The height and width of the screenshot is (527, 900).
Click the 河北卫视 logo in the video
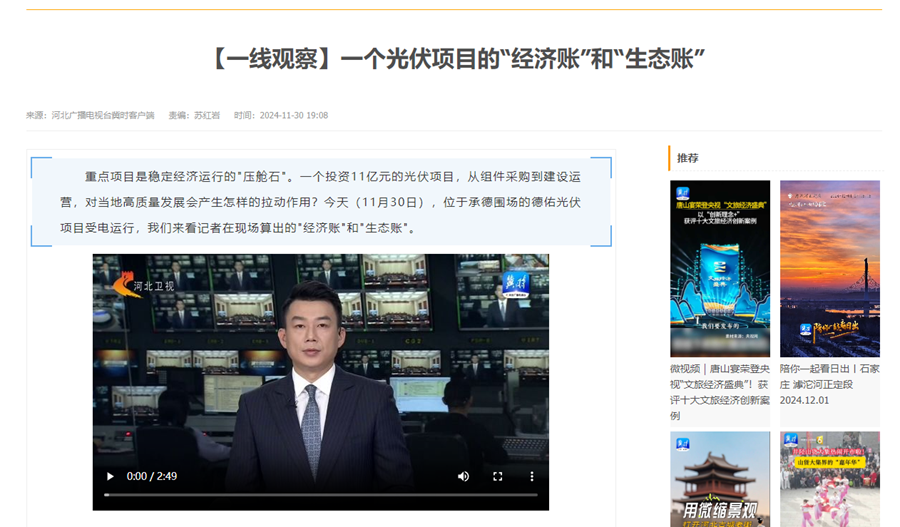tap(143, 285)
